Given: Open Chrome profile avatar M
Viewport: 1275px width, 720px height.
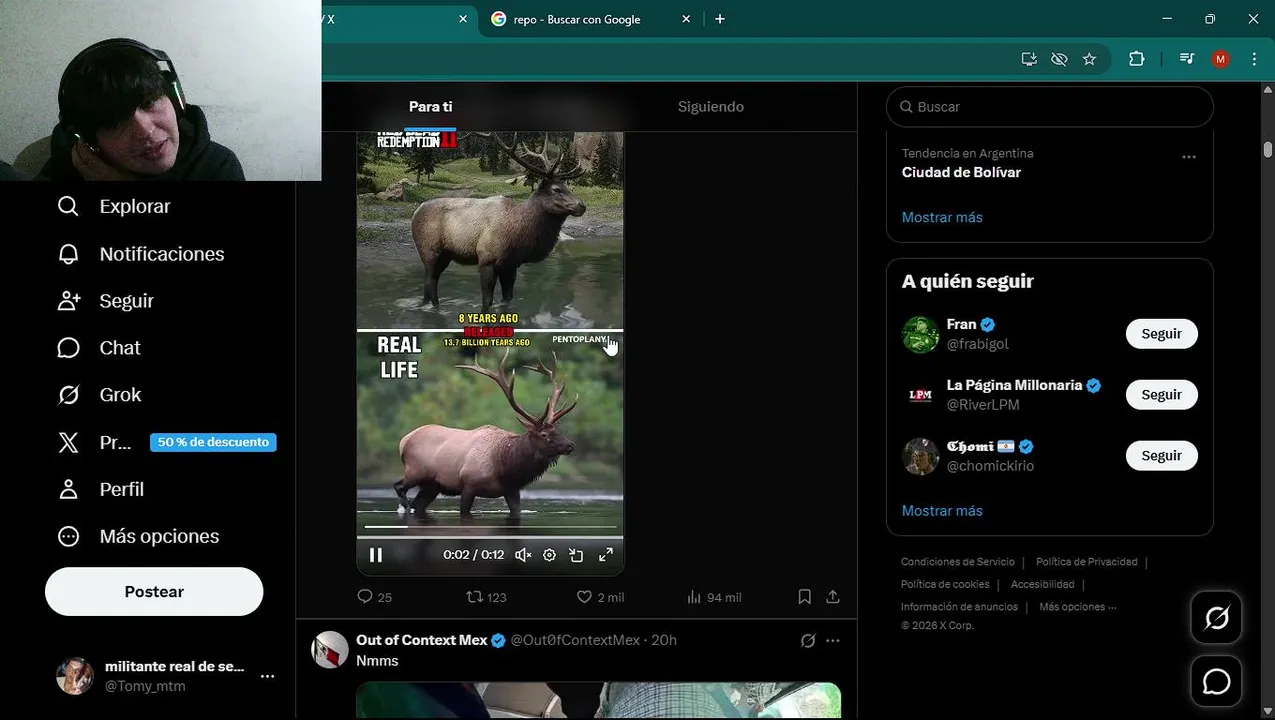Looking at the screenshot, I should coord(1220,59).
